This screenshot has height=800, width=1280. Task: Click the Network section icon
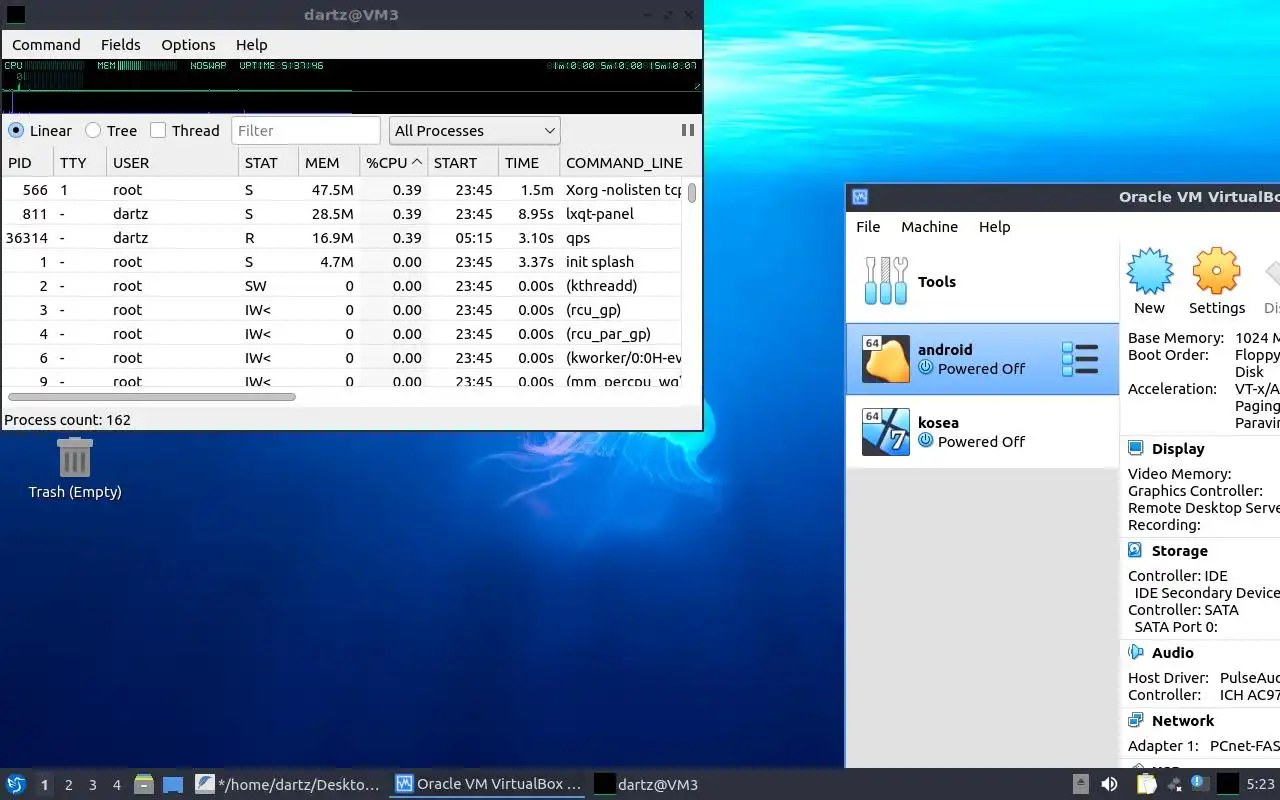(x=1135, y=720)
